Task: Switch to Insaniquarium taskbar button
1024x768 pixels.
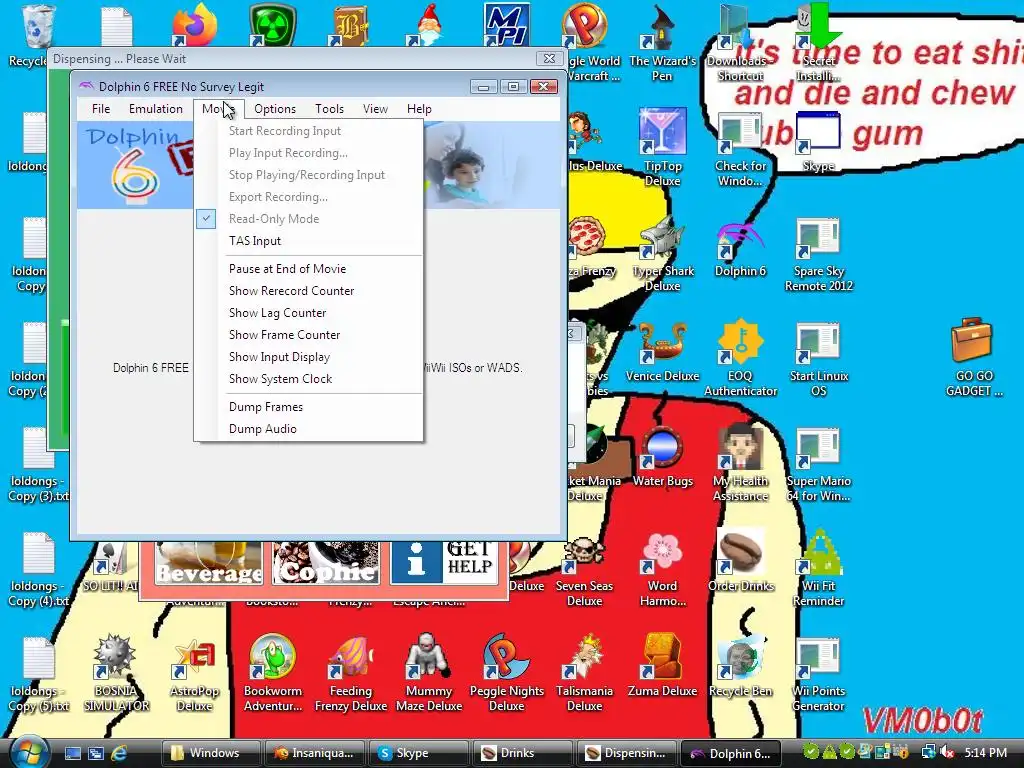Action: [x=315, y=753]
